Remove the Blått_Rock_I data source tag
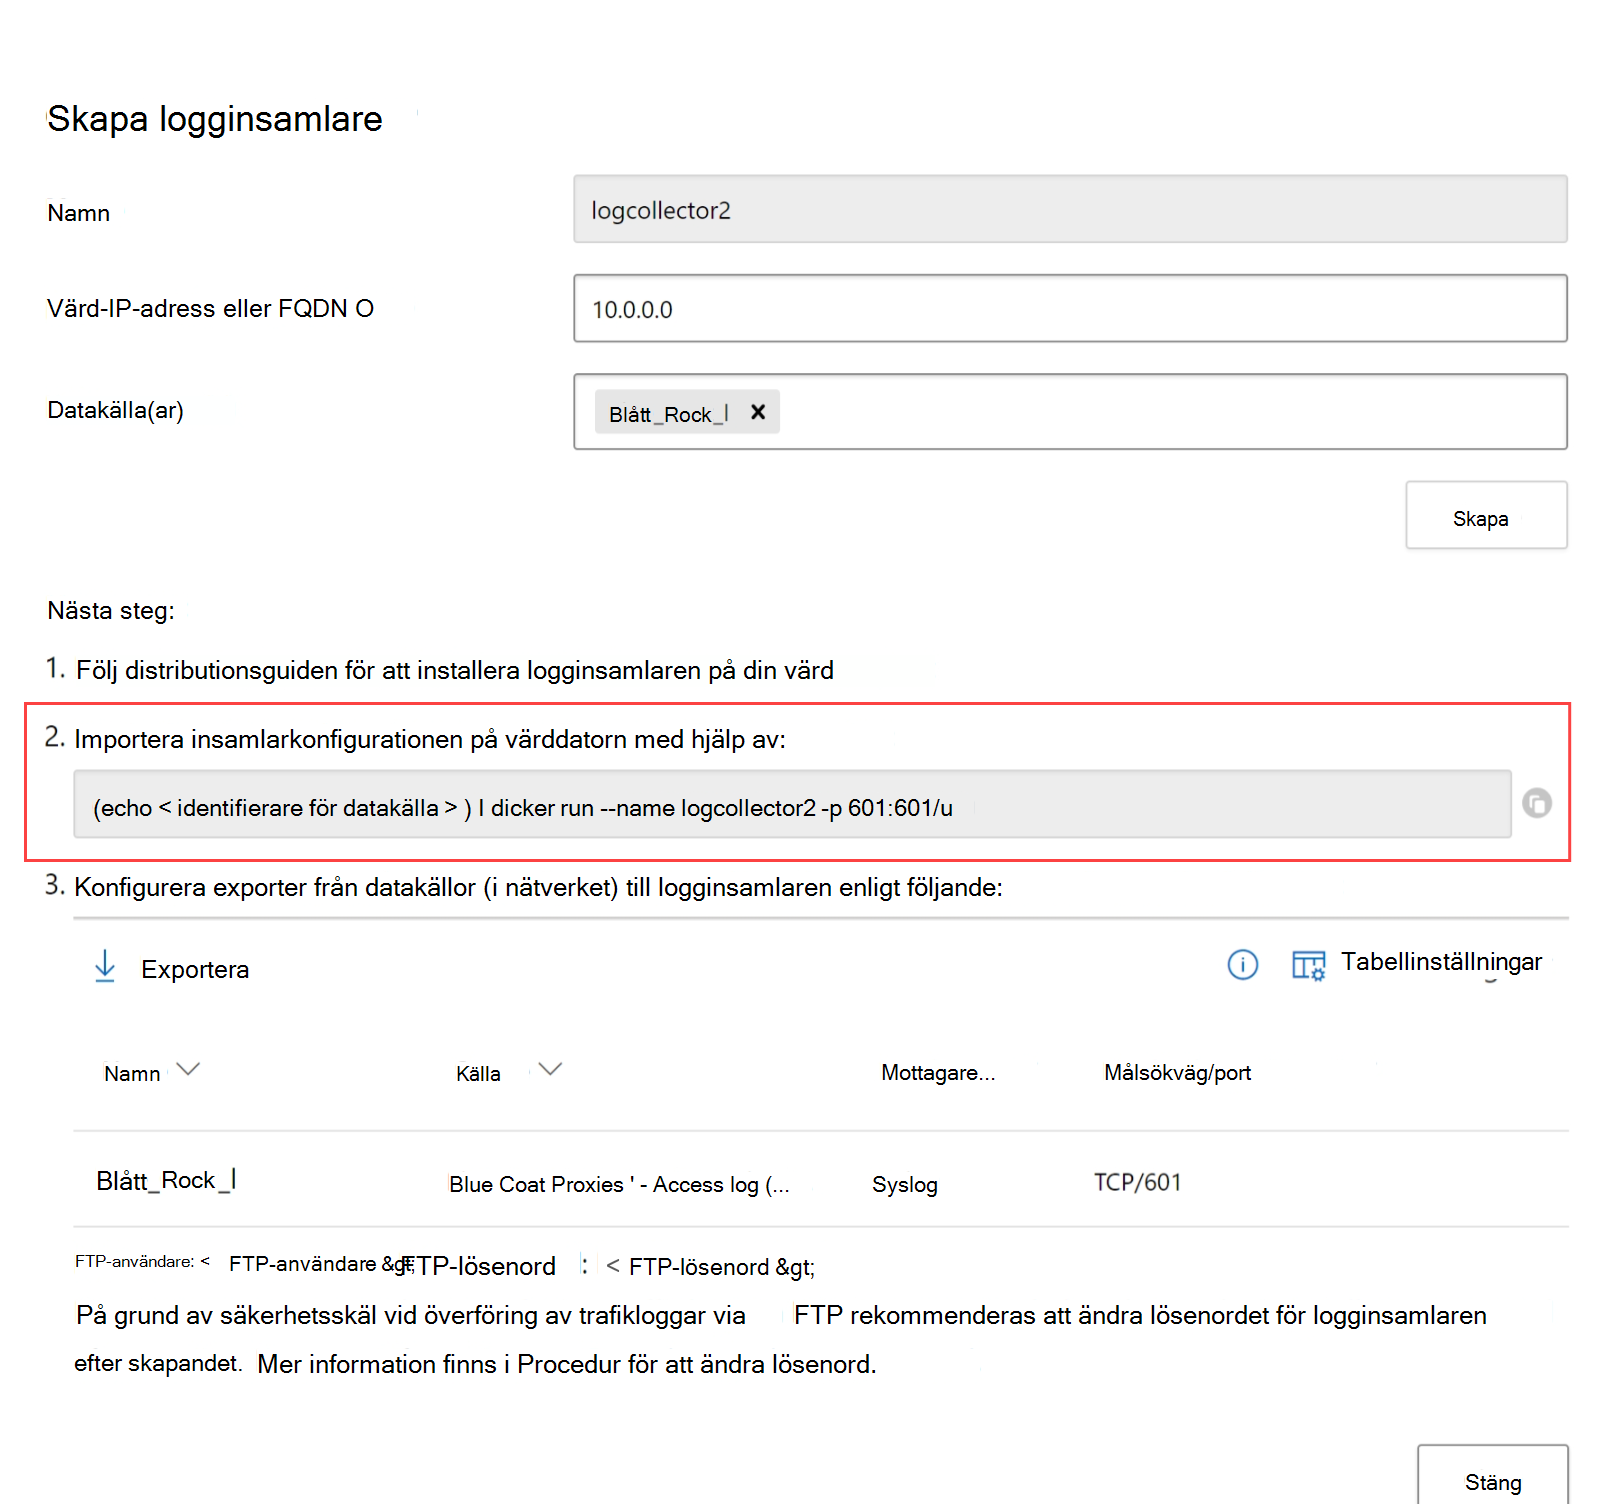This screenshot has height=1504, width=1611. click(x=758, y=412)
